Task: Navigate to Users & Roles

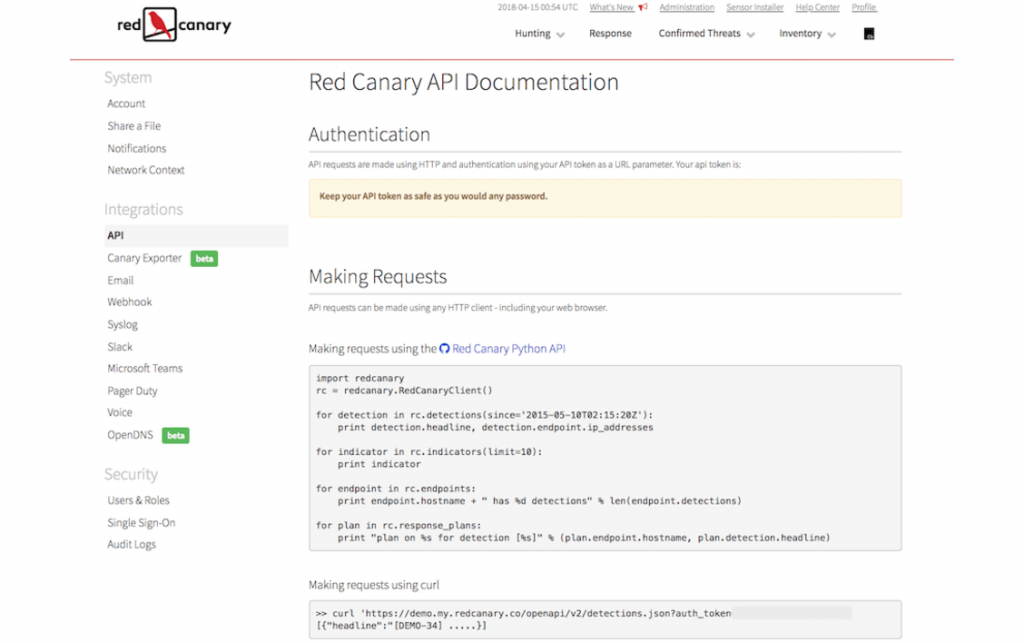Action: pos(138,500)
